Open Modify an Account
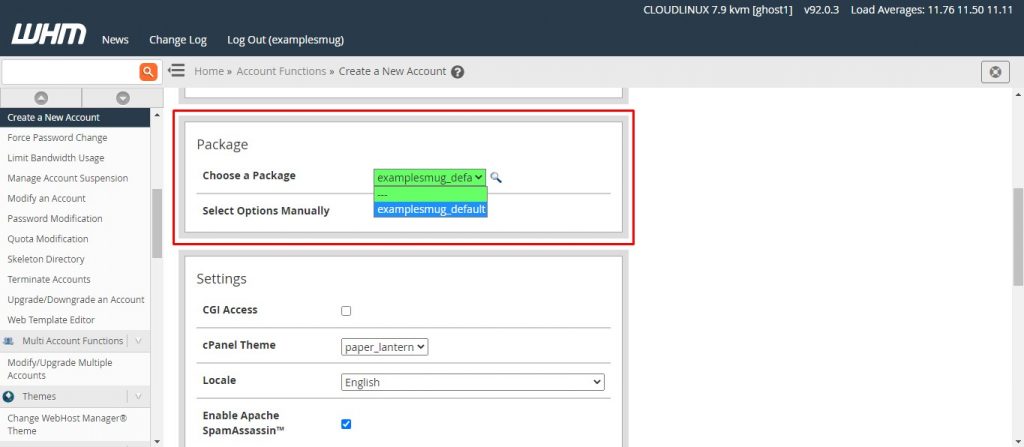 (x=46, y=199)
